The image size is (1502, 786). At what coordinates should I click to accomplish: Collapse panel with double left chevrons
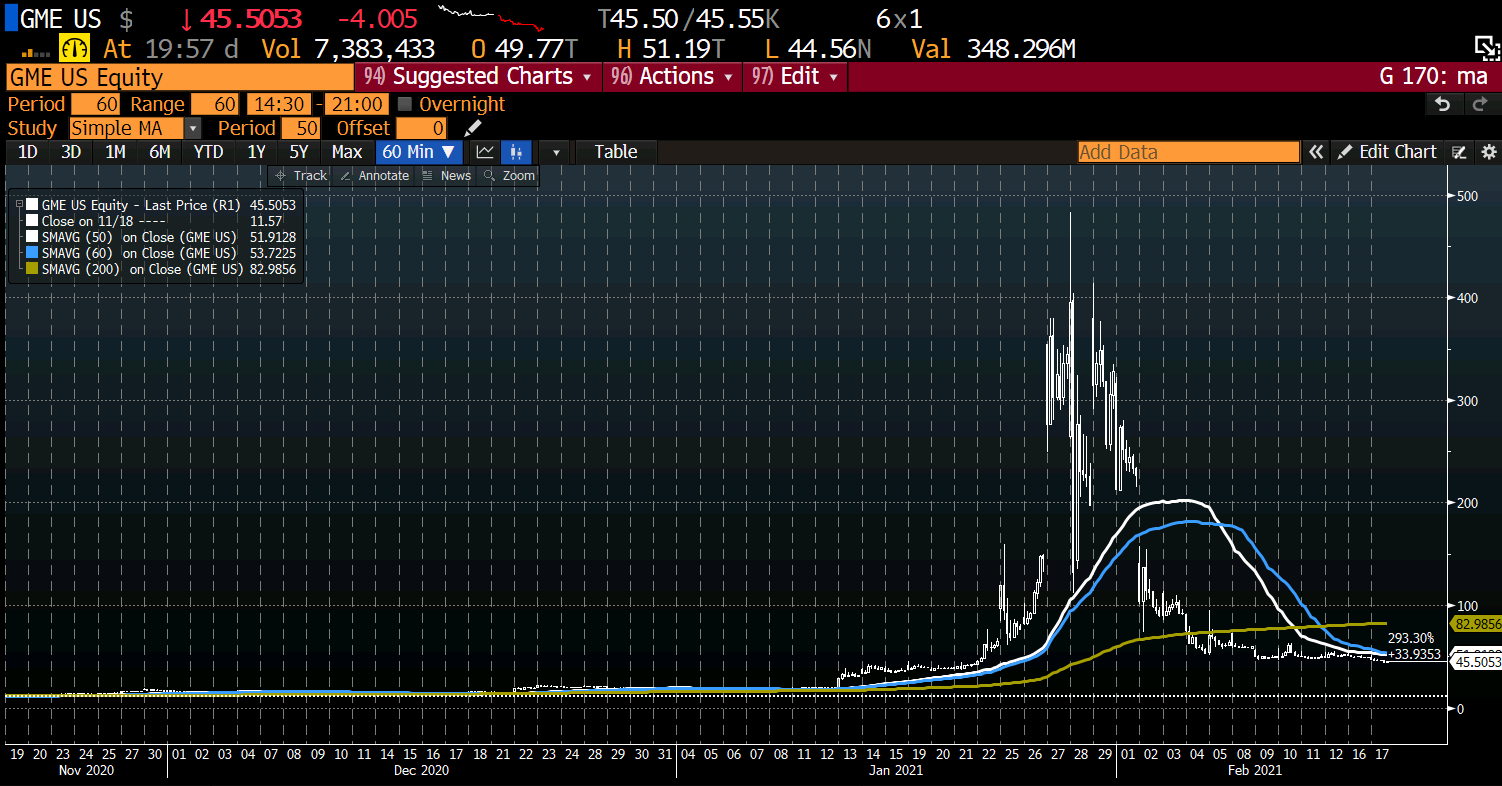coord(1317,152)
